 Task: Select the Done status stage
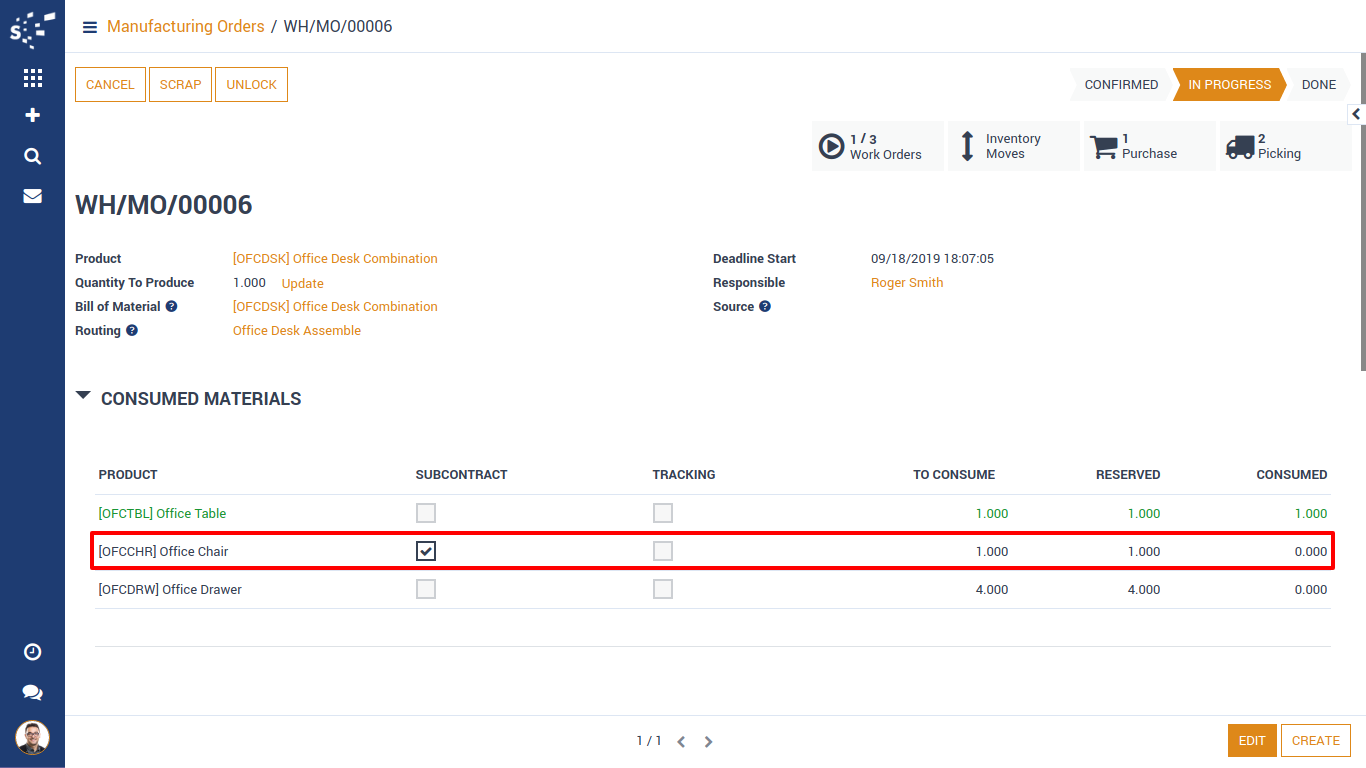point(1318,85)
